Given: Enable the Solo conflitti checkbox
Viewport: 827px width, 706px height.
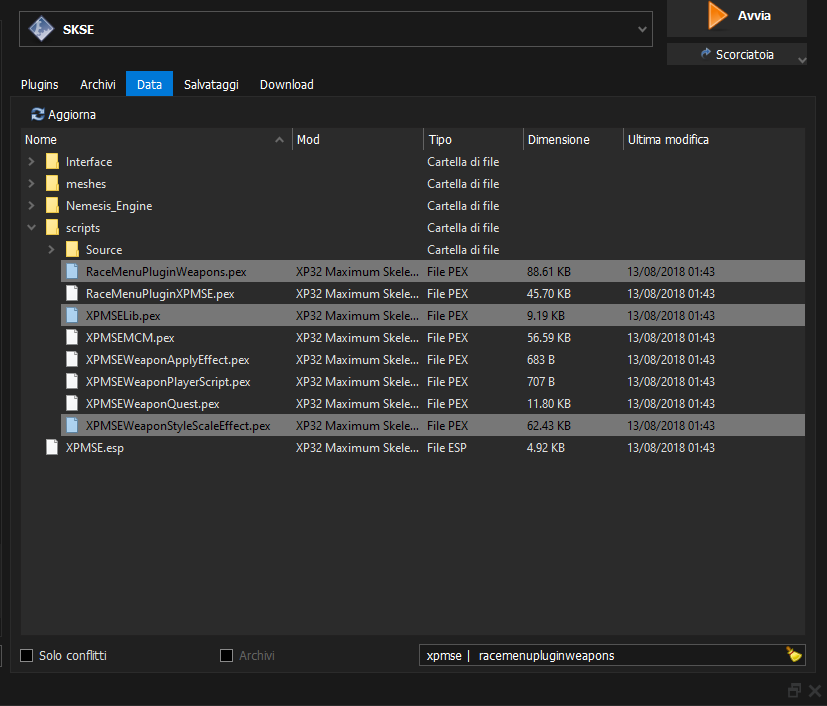Looking at the screenshot, I should [x=26, y=655].
